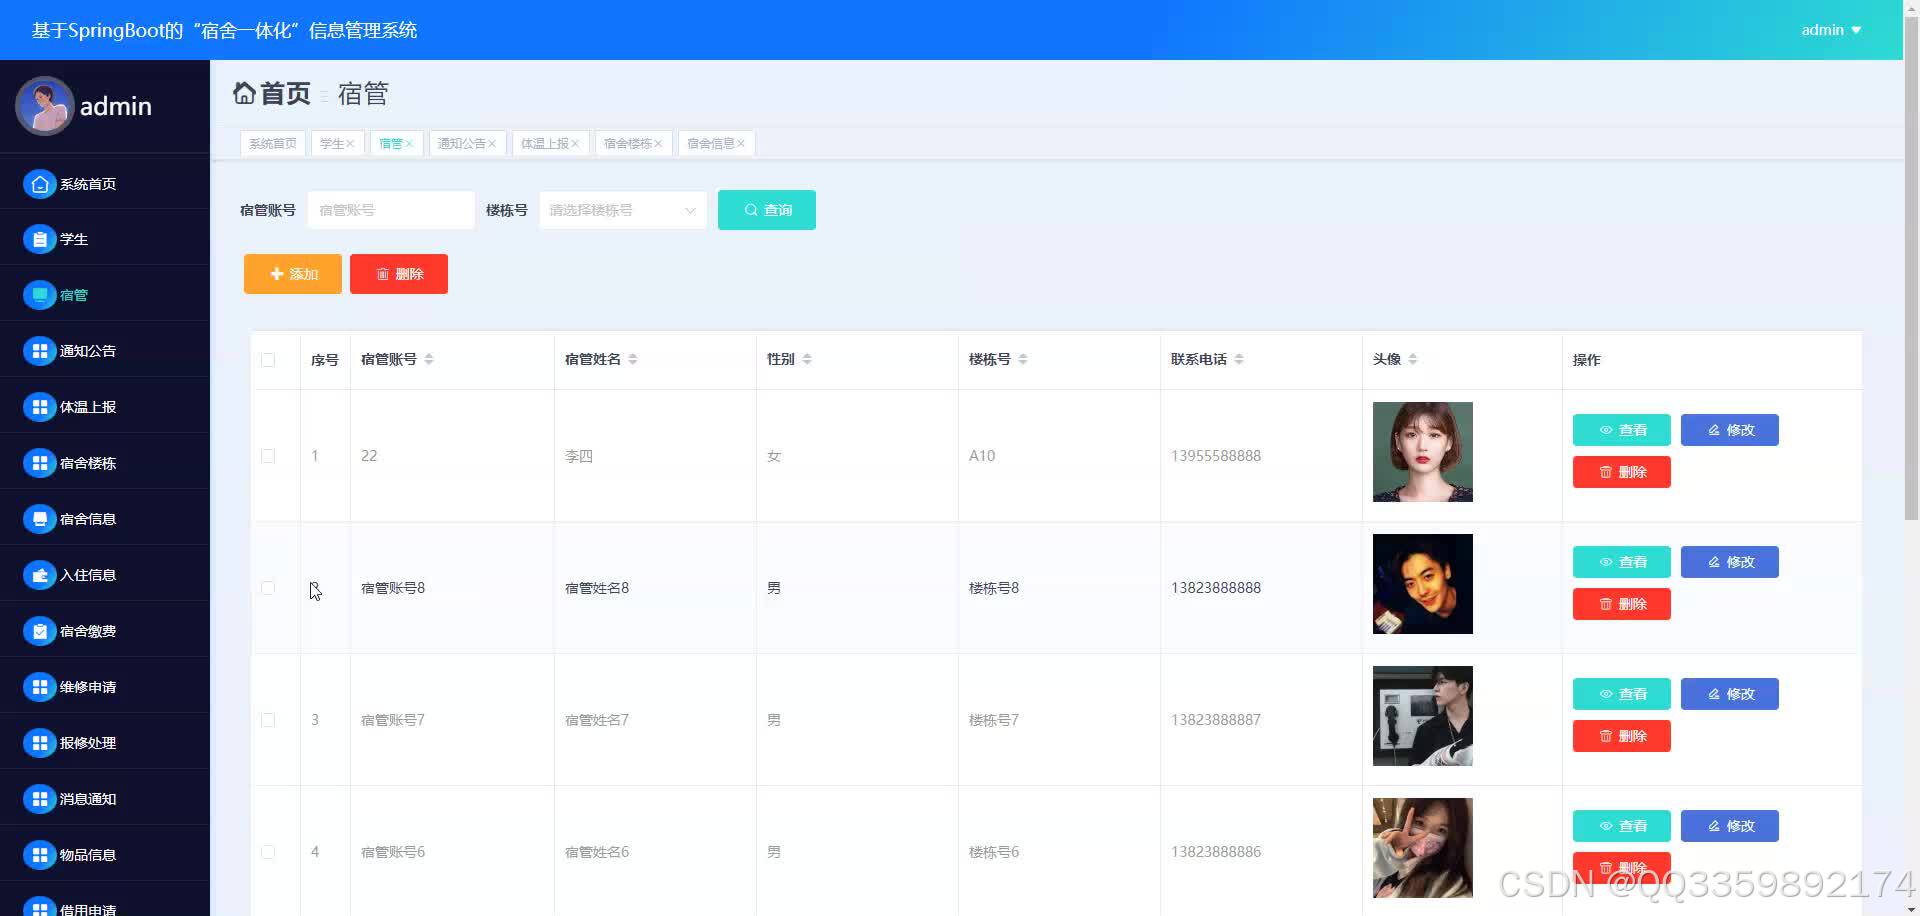Screen dimensions: 1920x916
Task: Click the orange 添加 button
Action: pyautogui.click(x=293, y=274)
